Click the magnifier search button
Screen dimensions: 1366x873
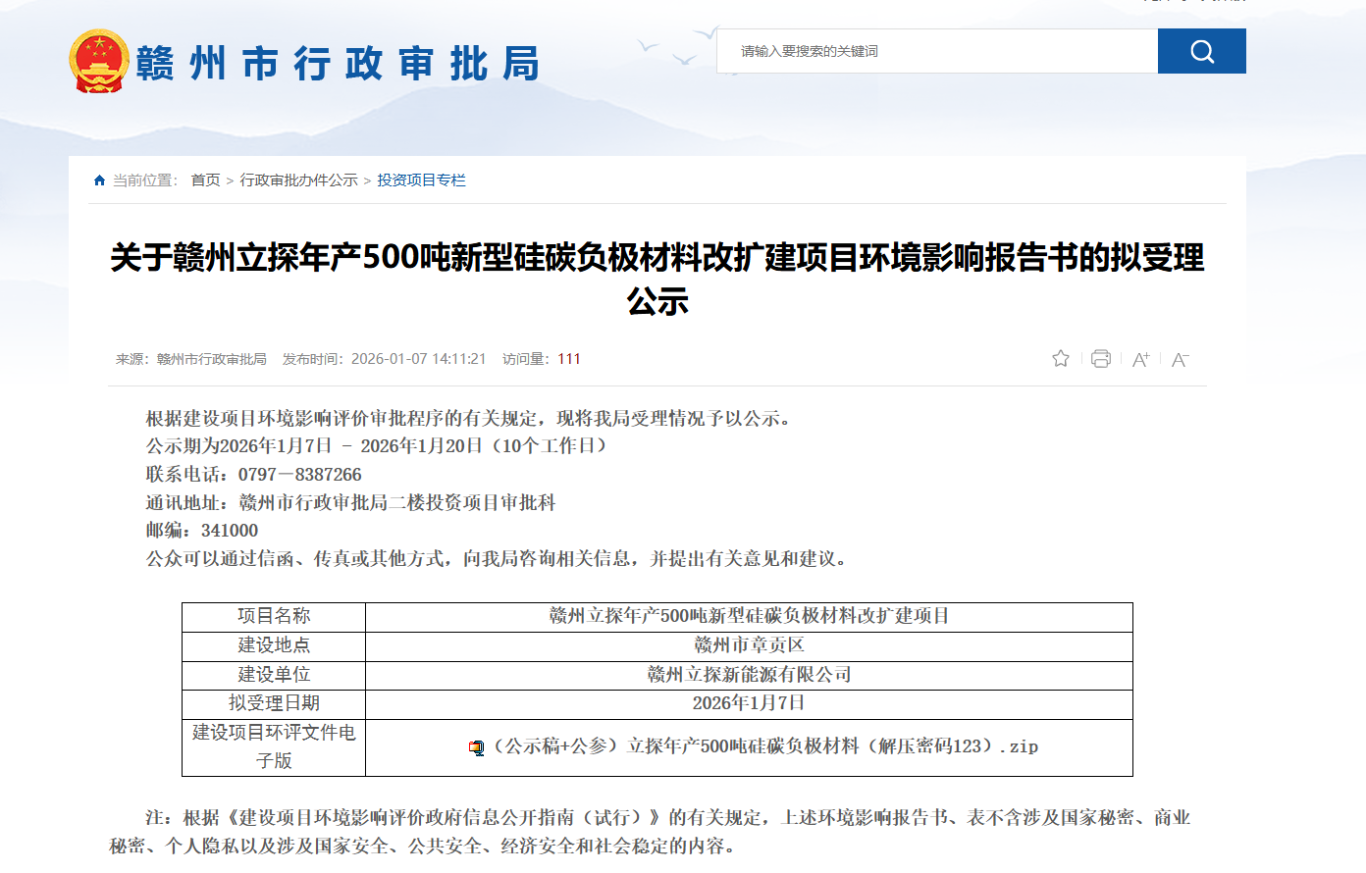(x=1201, y=51)
